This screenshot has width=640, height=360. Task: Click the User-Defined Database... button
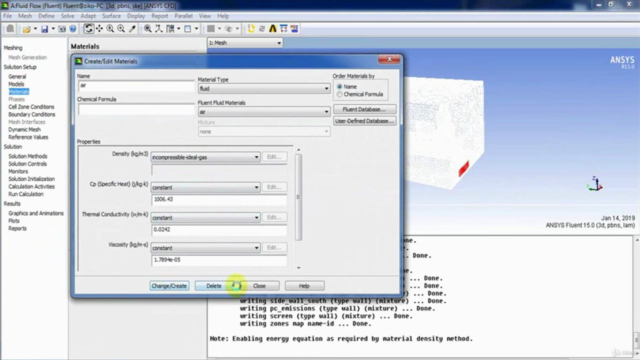[364, 121]
